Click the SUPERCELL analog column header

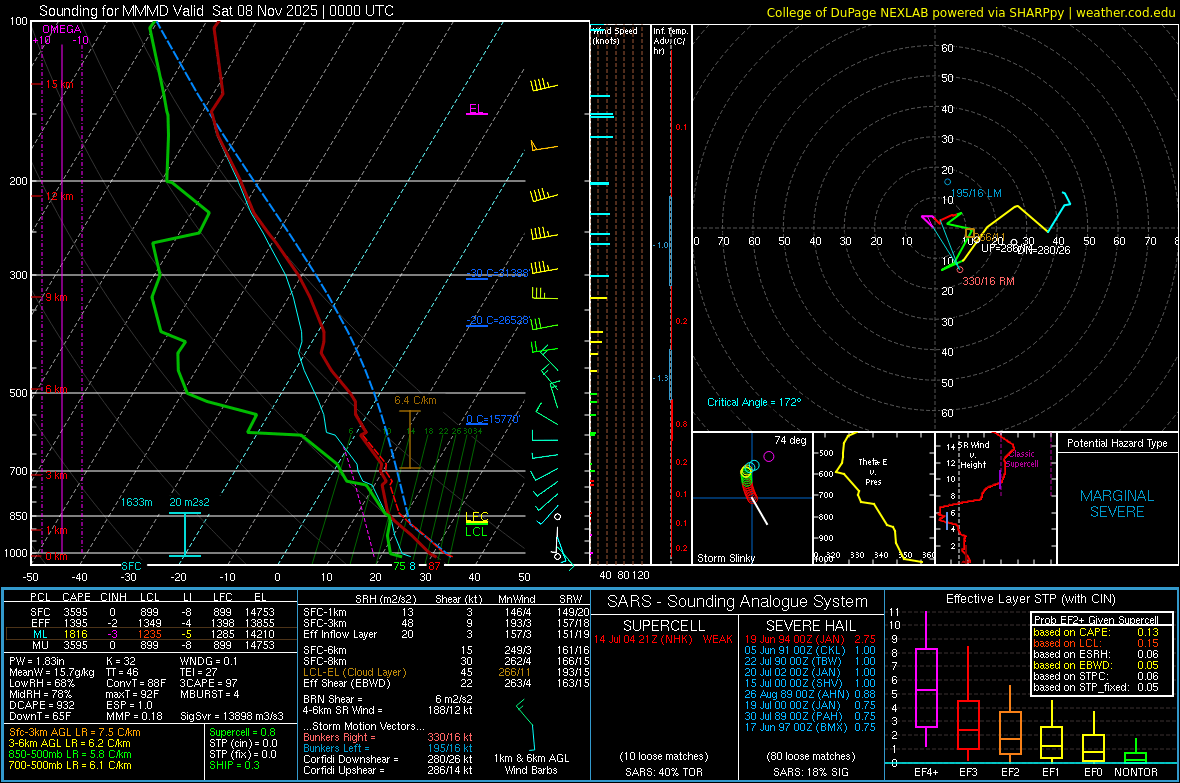pos(664,626)
